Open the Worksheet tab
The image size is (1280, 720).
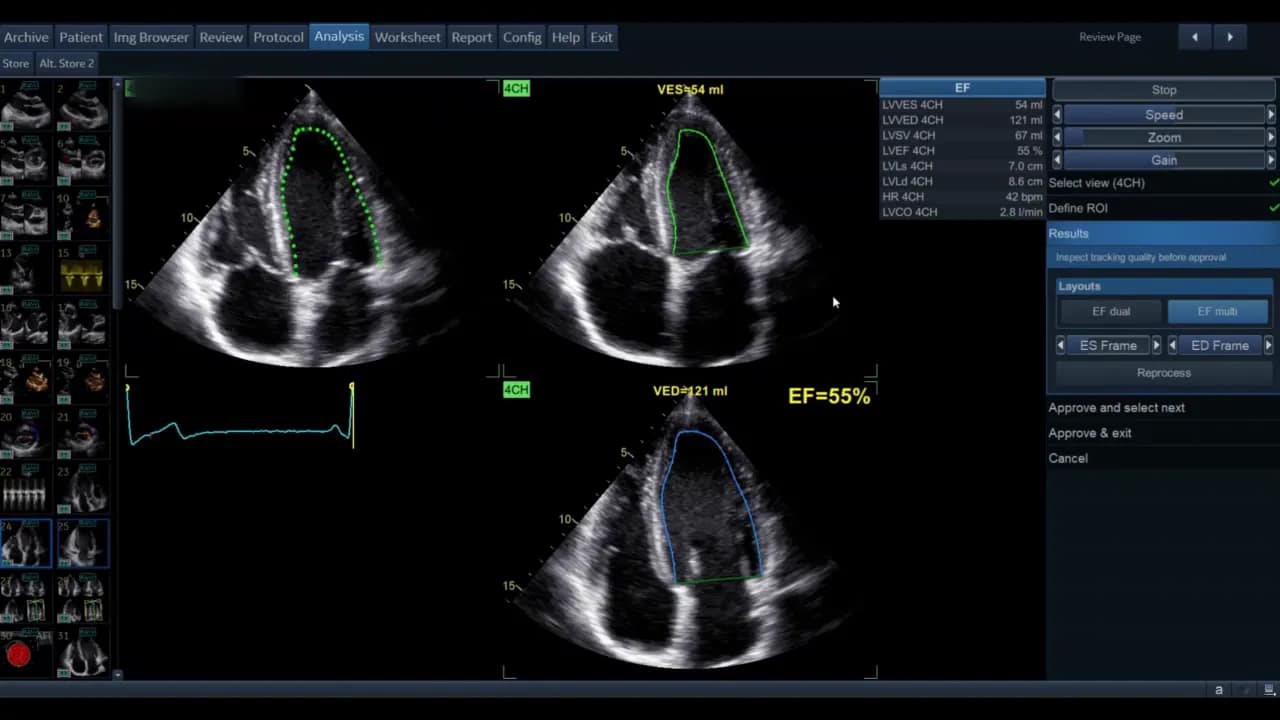[407, 37]
